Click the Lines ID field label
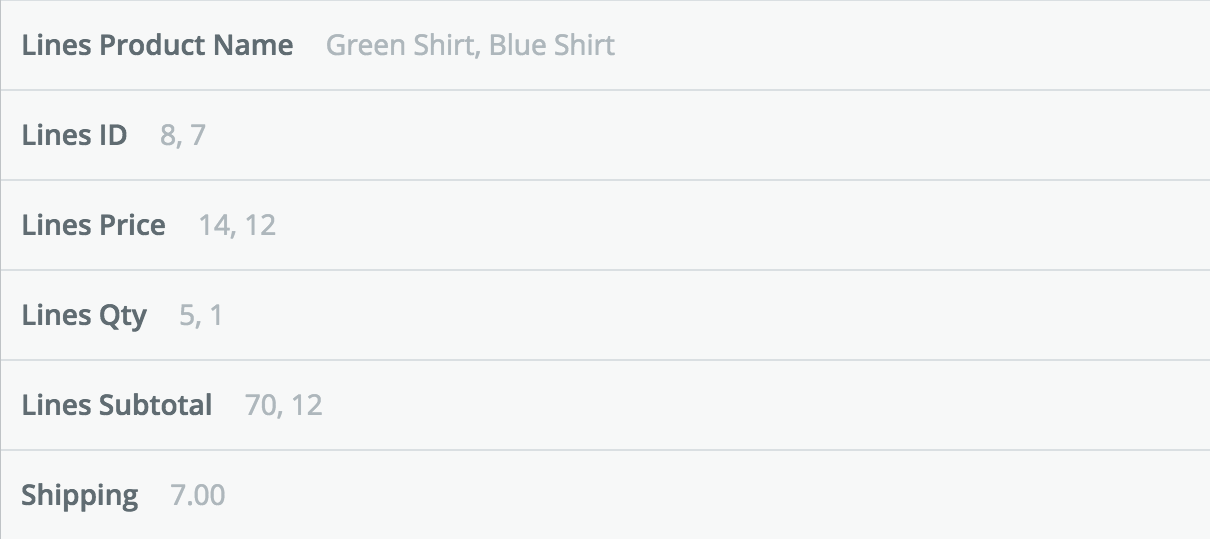Screen dimensions: 1210x539 point(74,135)
